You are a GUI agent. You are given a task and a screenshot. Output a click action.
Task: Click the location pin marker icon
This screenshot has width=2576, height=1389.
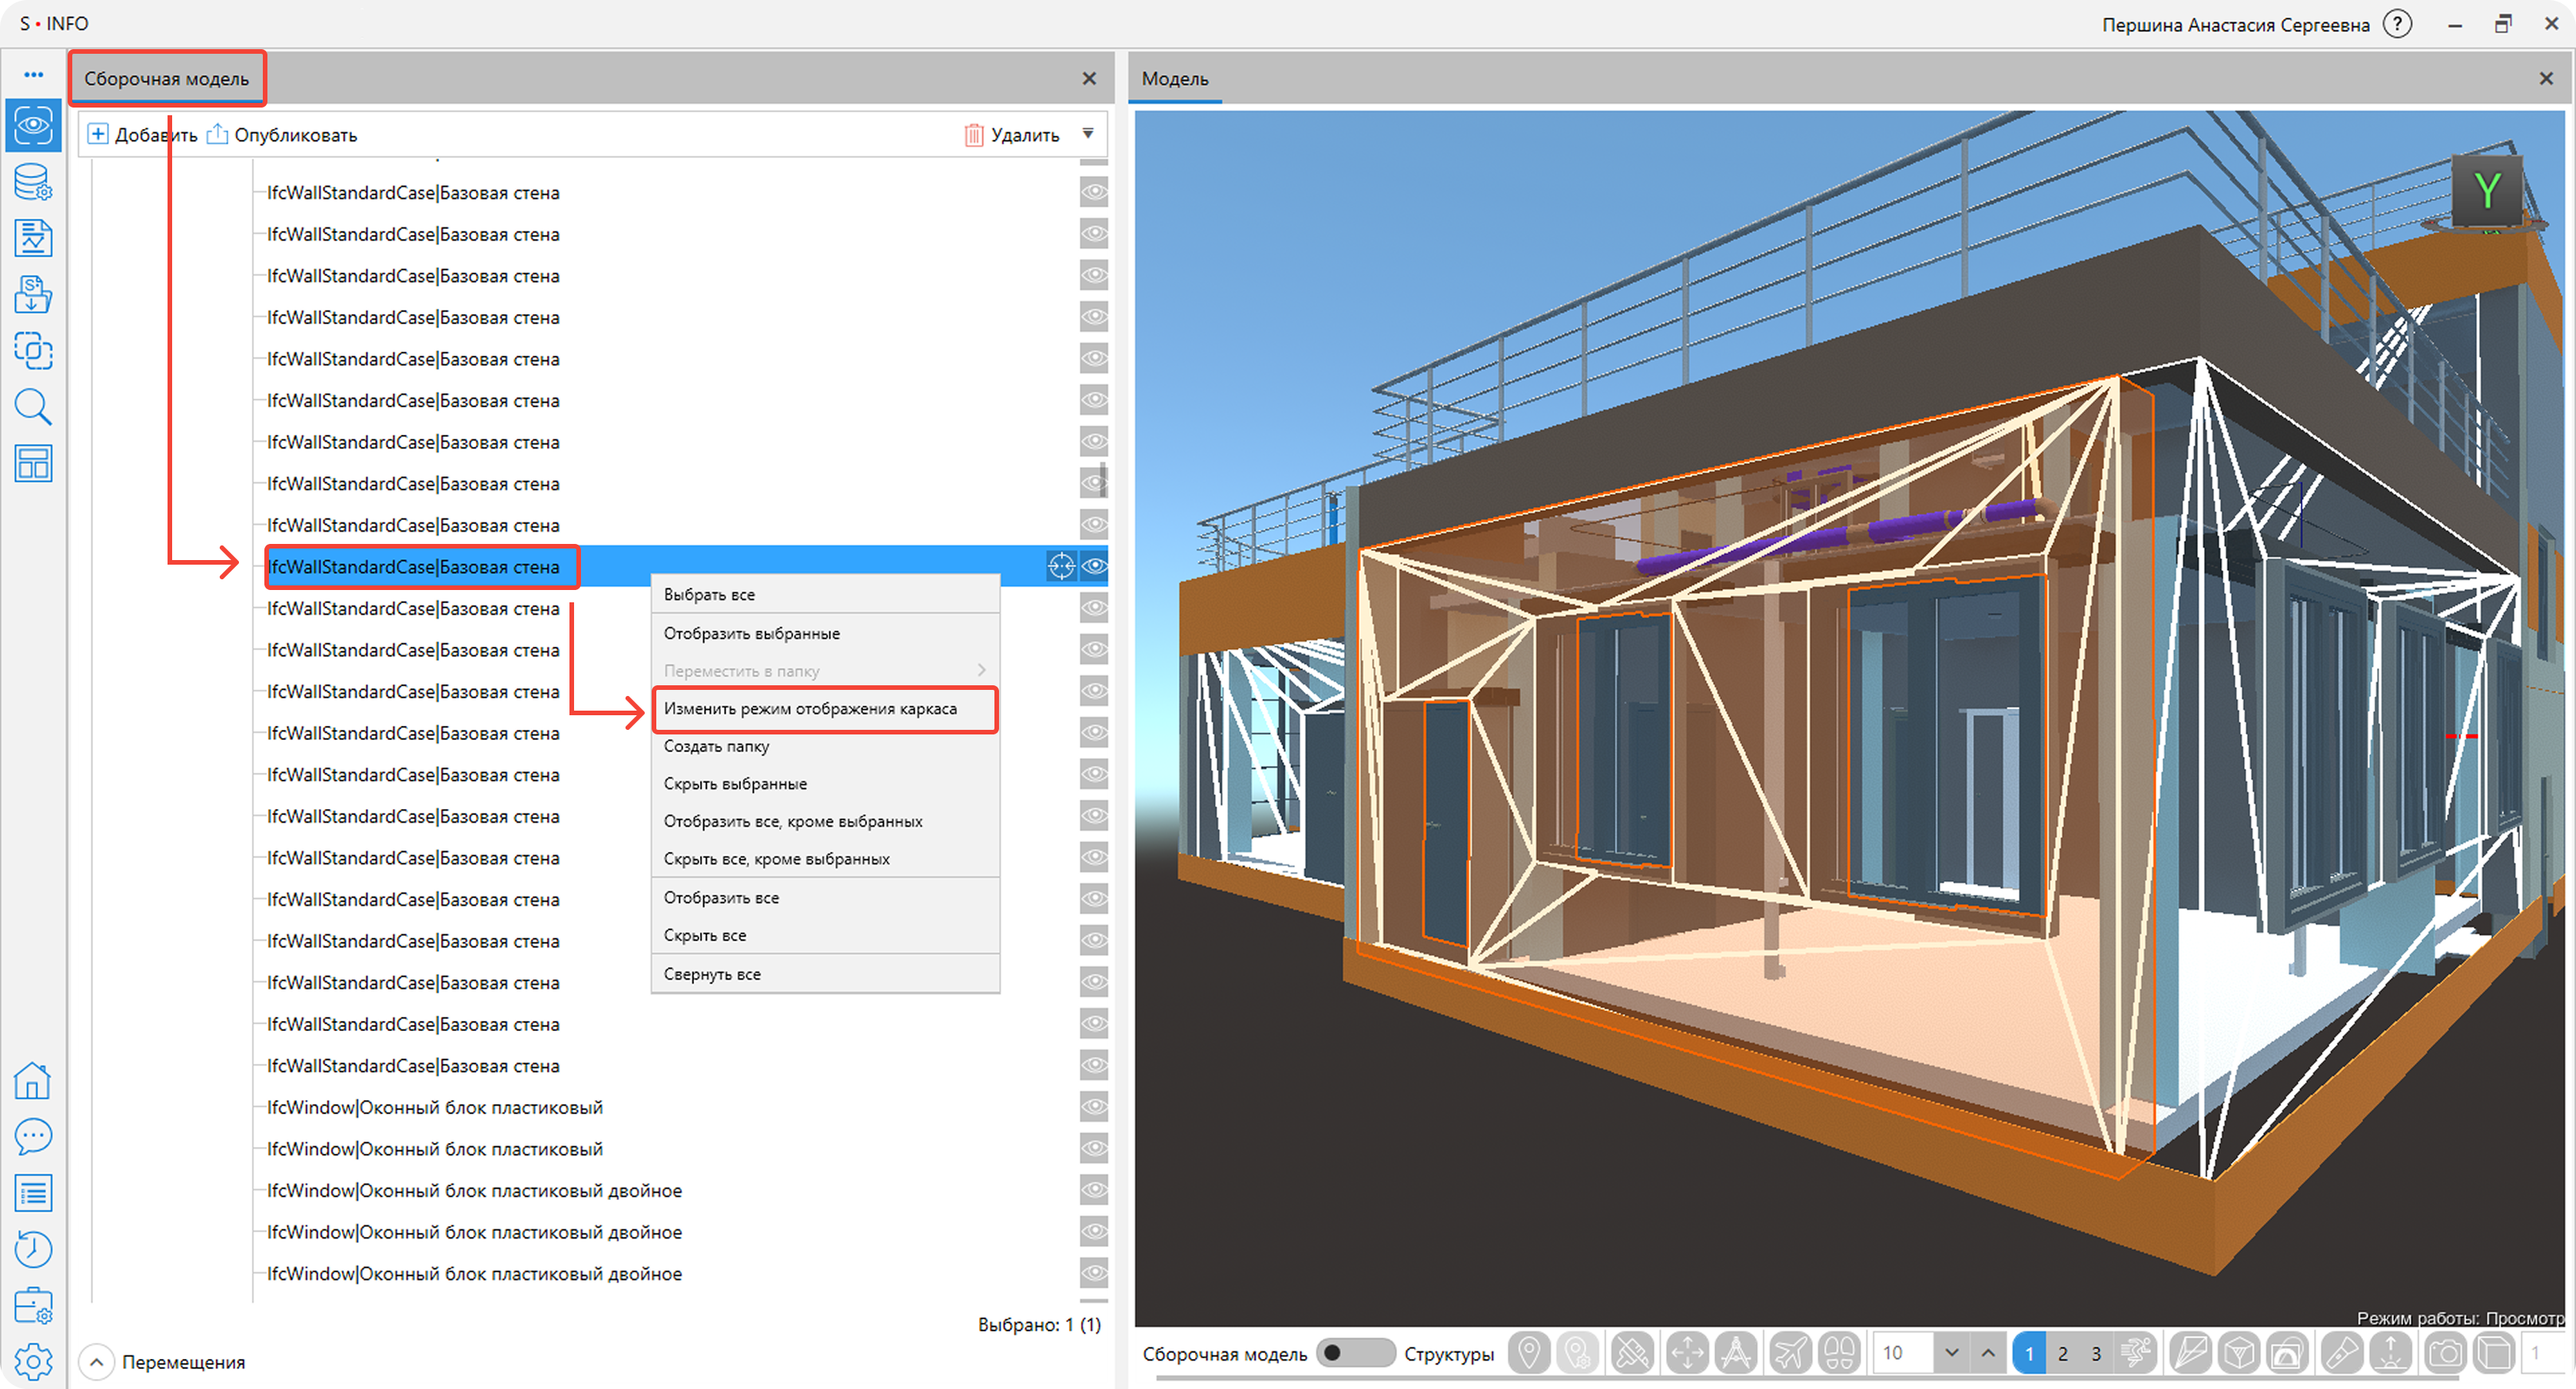(x=1529, y=1353)
